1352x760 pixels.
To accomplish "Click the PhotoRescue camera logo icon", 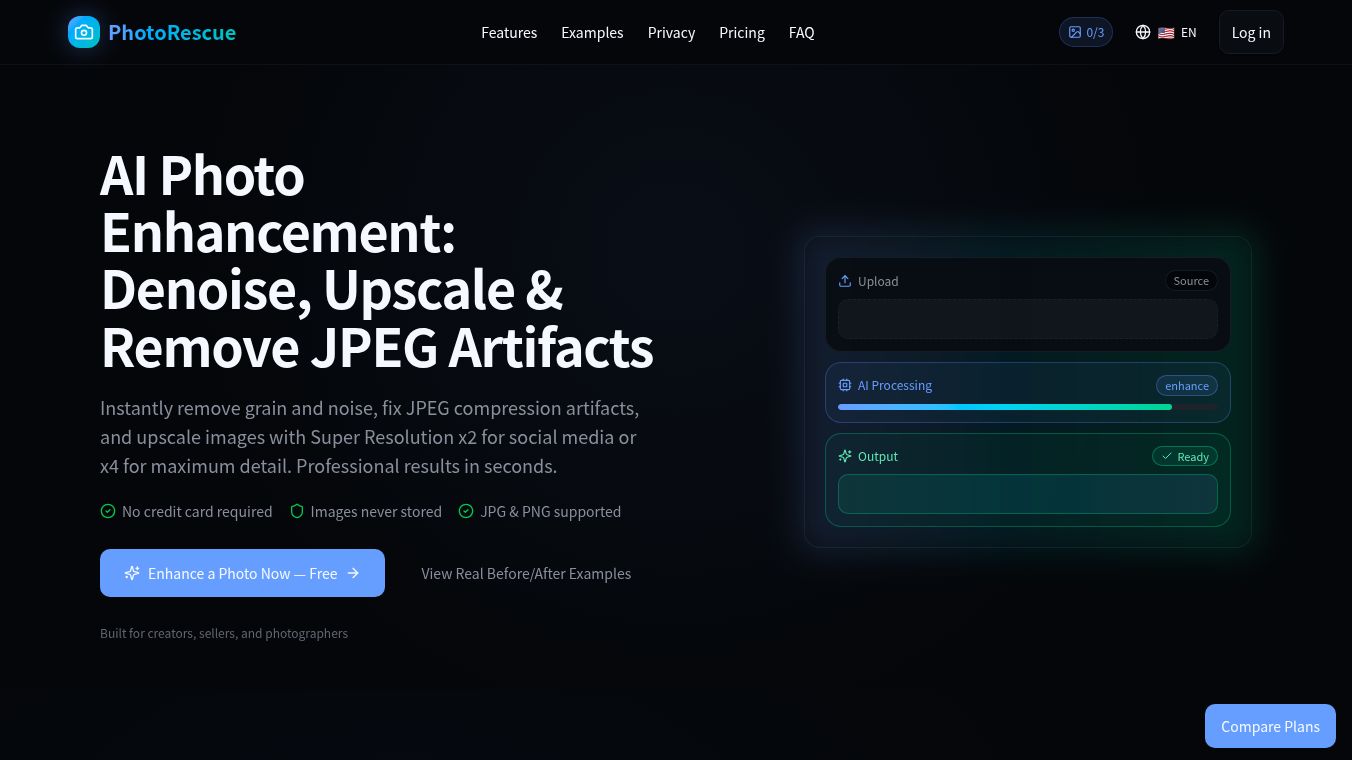I will (x=84, y=32).
